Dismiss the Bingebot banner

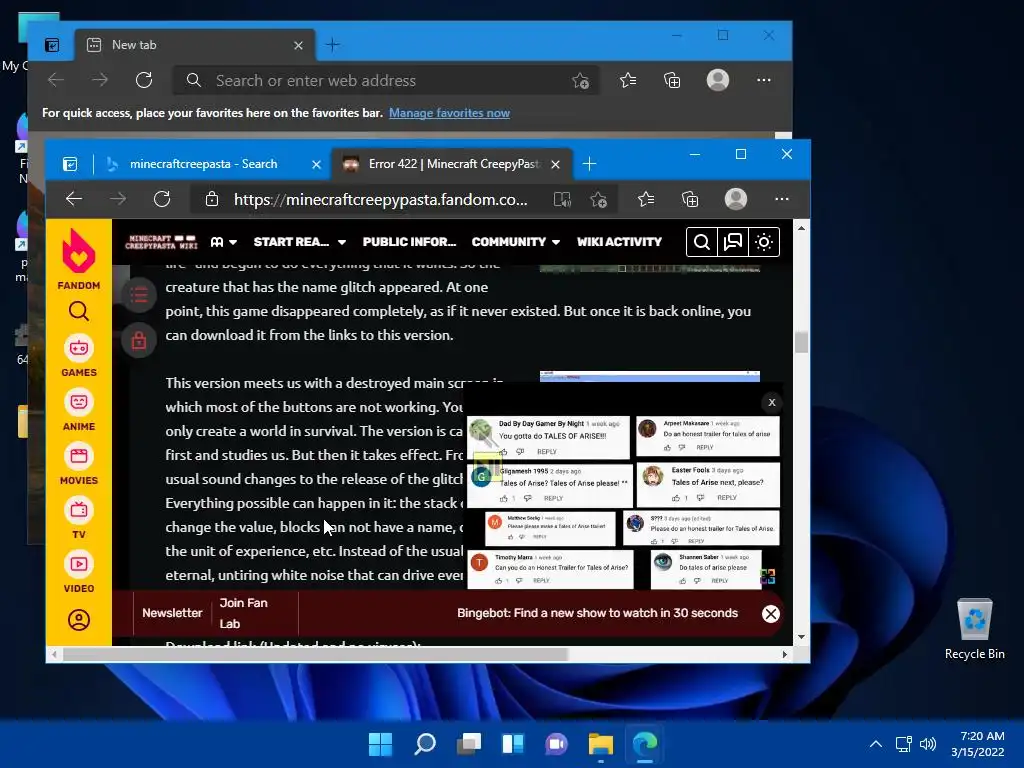tap(771, 614)
